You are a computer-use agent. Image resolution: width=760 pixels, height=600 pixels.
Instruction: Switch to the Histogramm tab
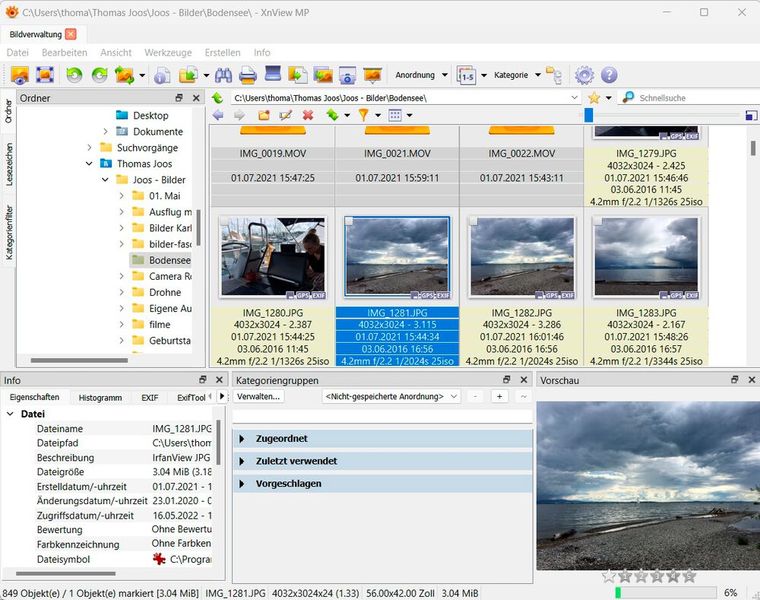point(100,397)
